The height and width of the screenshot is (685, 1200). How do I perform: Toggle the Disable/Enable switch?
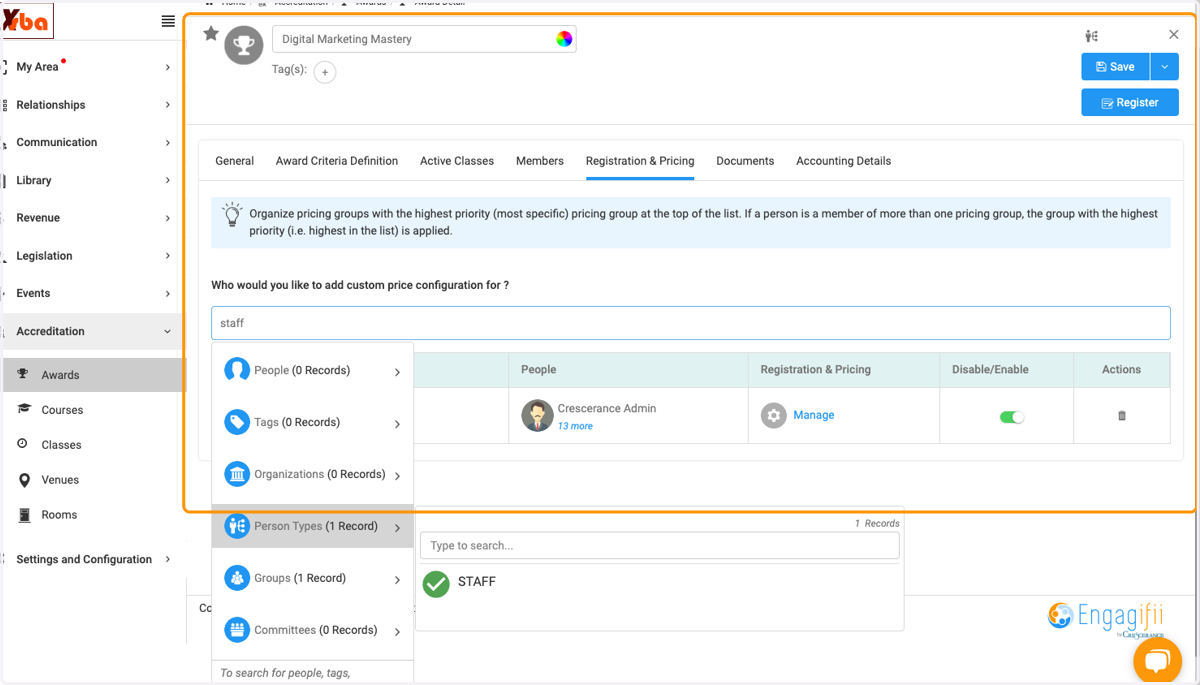pyautogui.click(x=1012, y=417)
